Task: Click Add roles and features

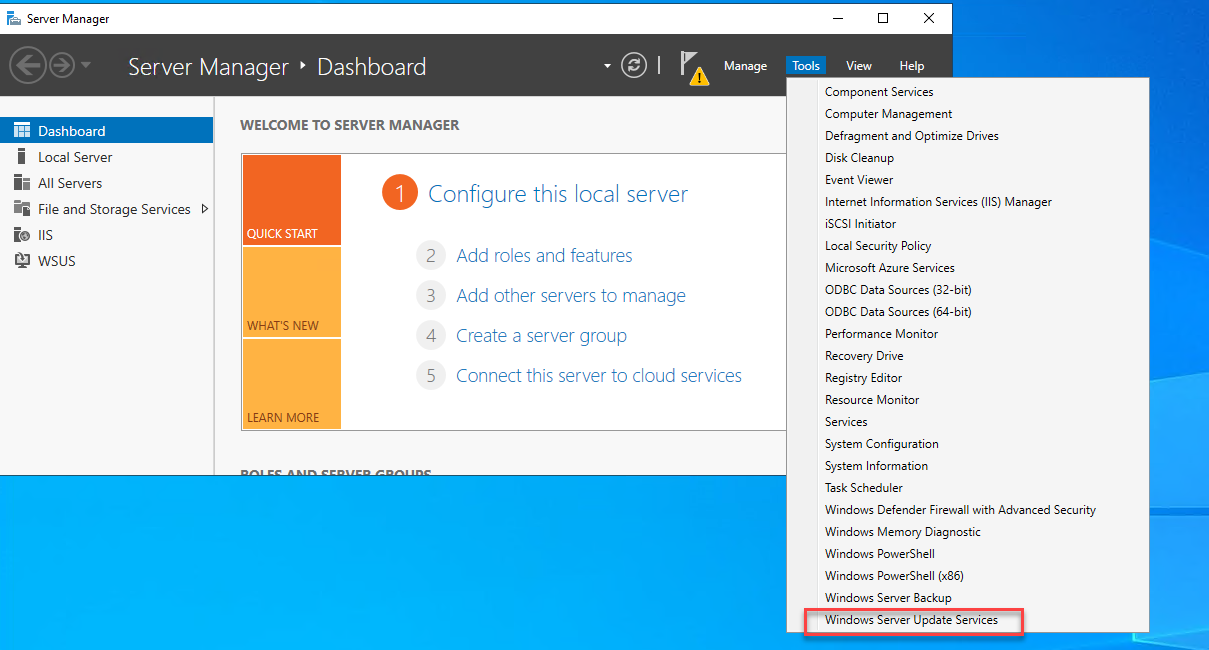Action: (544, 255)
